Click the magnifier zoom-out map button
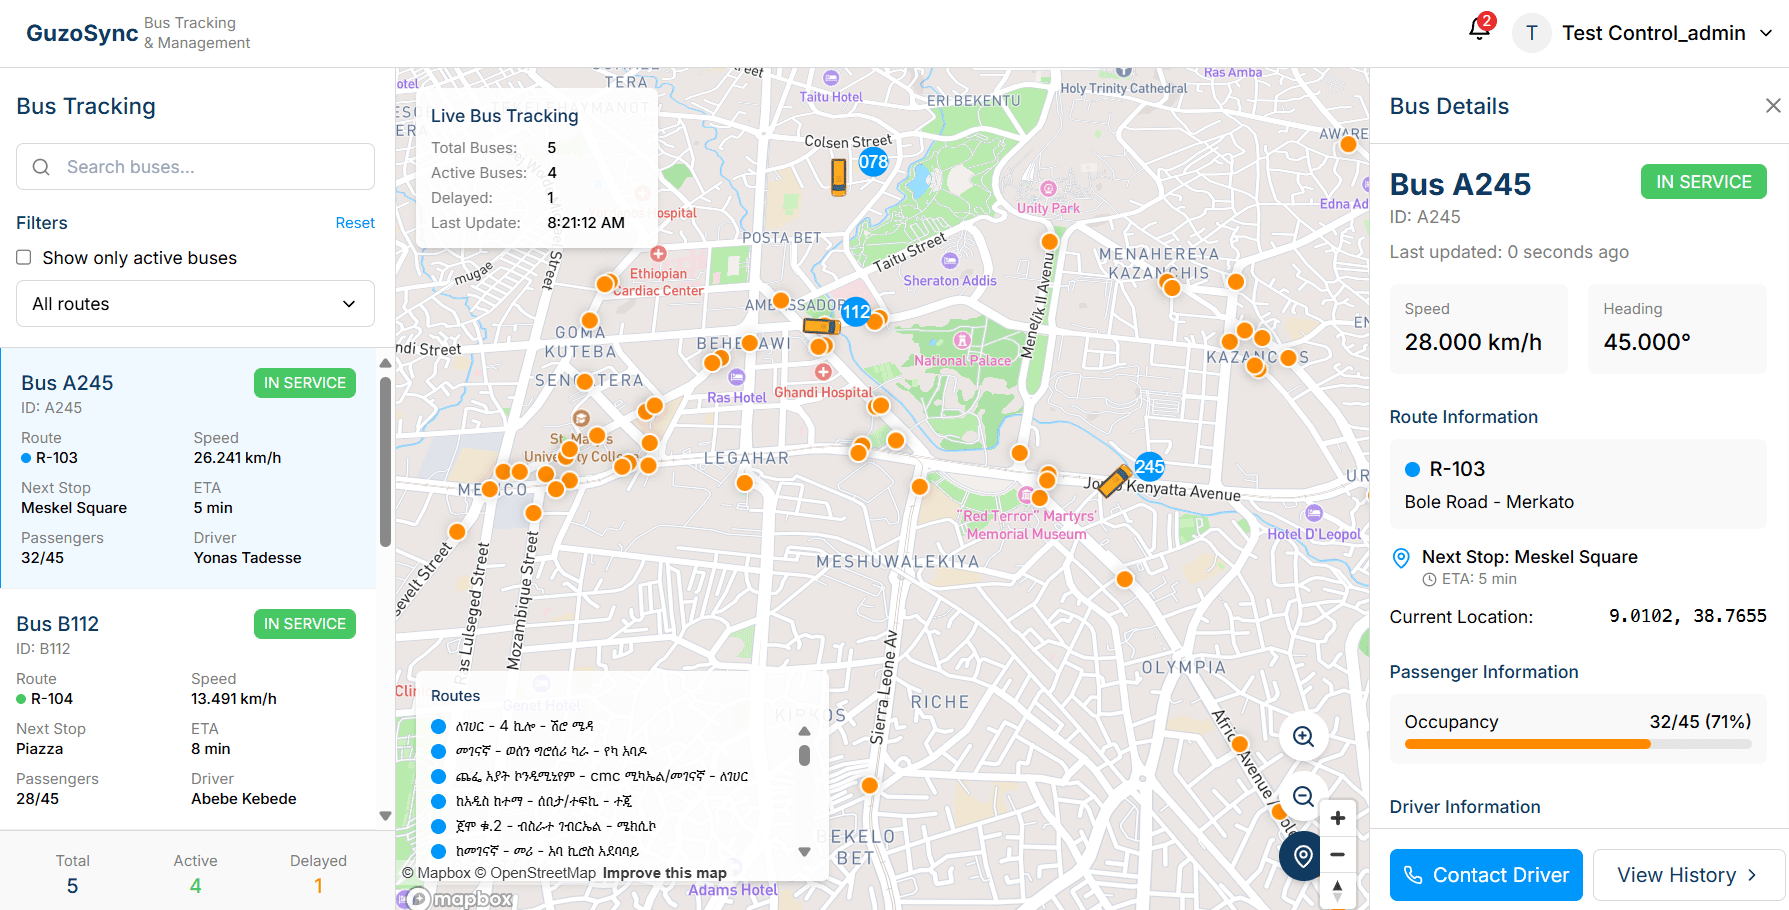 pyautogui.click(x=1303, y=797)
